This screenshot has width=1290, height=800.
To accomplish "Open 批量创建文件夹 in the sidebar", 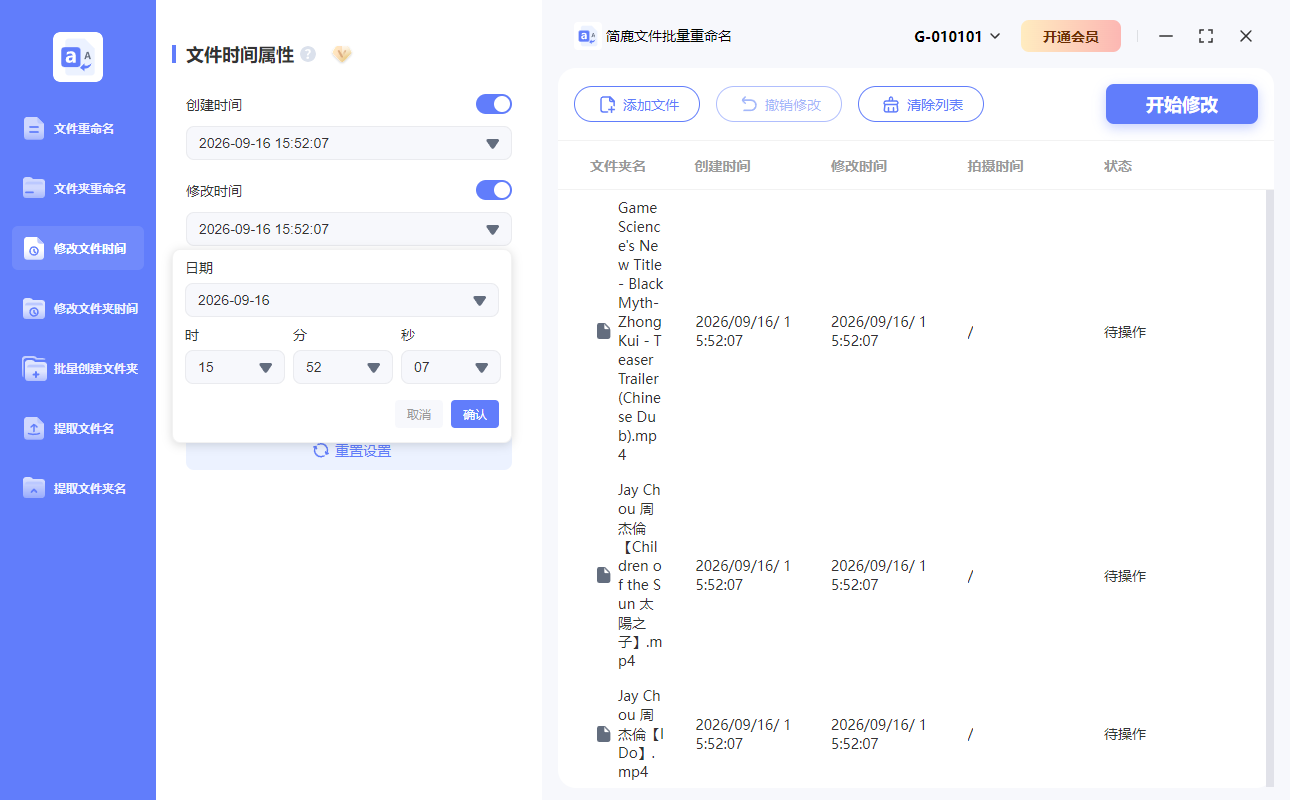I will [78, 368].
